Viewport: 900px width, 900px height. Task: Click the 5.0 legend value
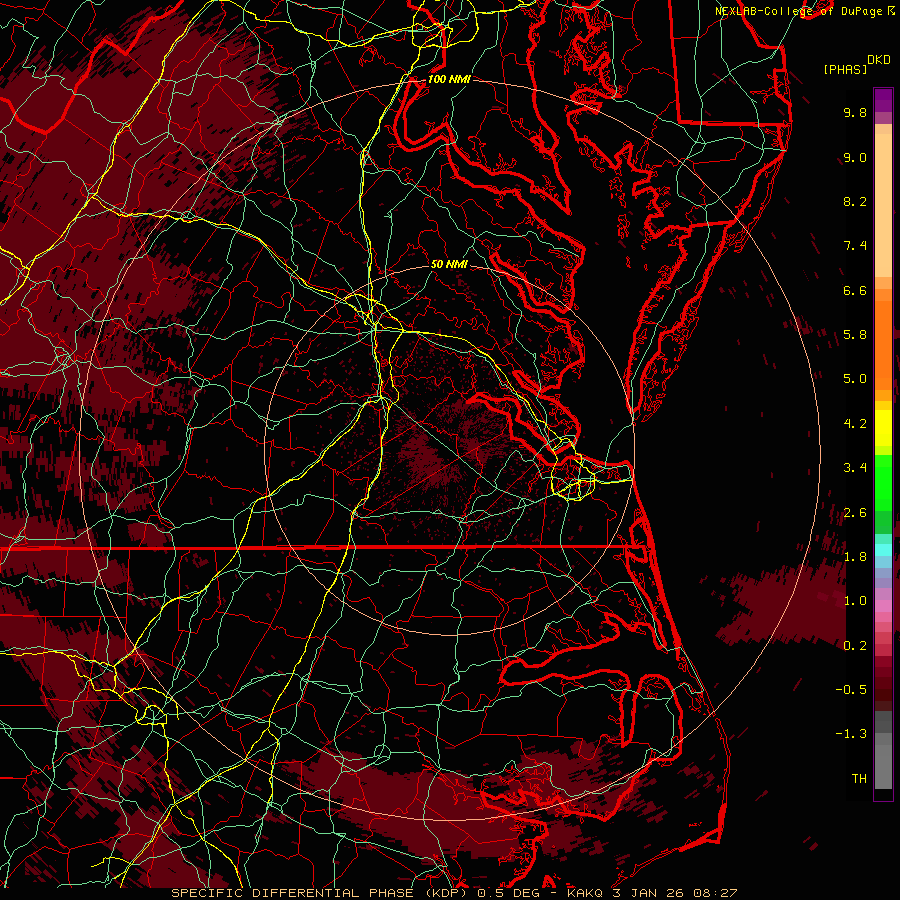click(x=855, y=379)
